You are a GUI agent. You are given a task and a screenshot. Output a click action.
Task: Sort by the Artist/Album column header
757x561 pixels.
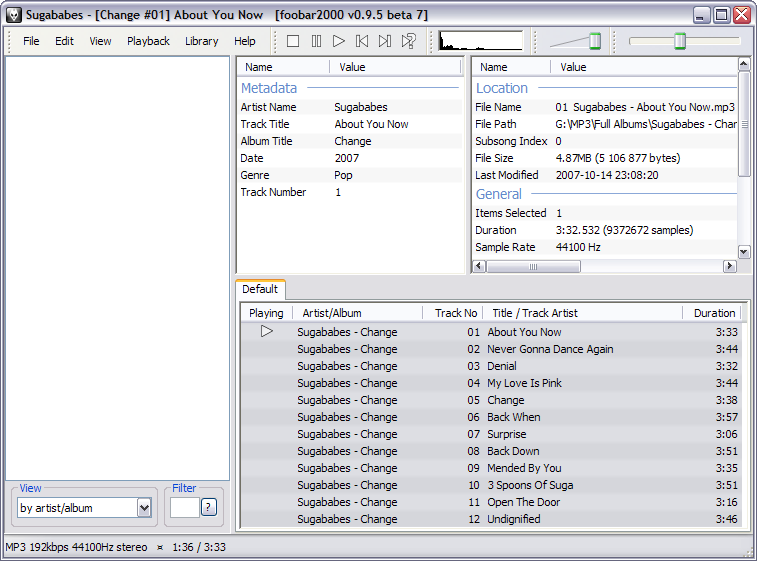(357, 313)
